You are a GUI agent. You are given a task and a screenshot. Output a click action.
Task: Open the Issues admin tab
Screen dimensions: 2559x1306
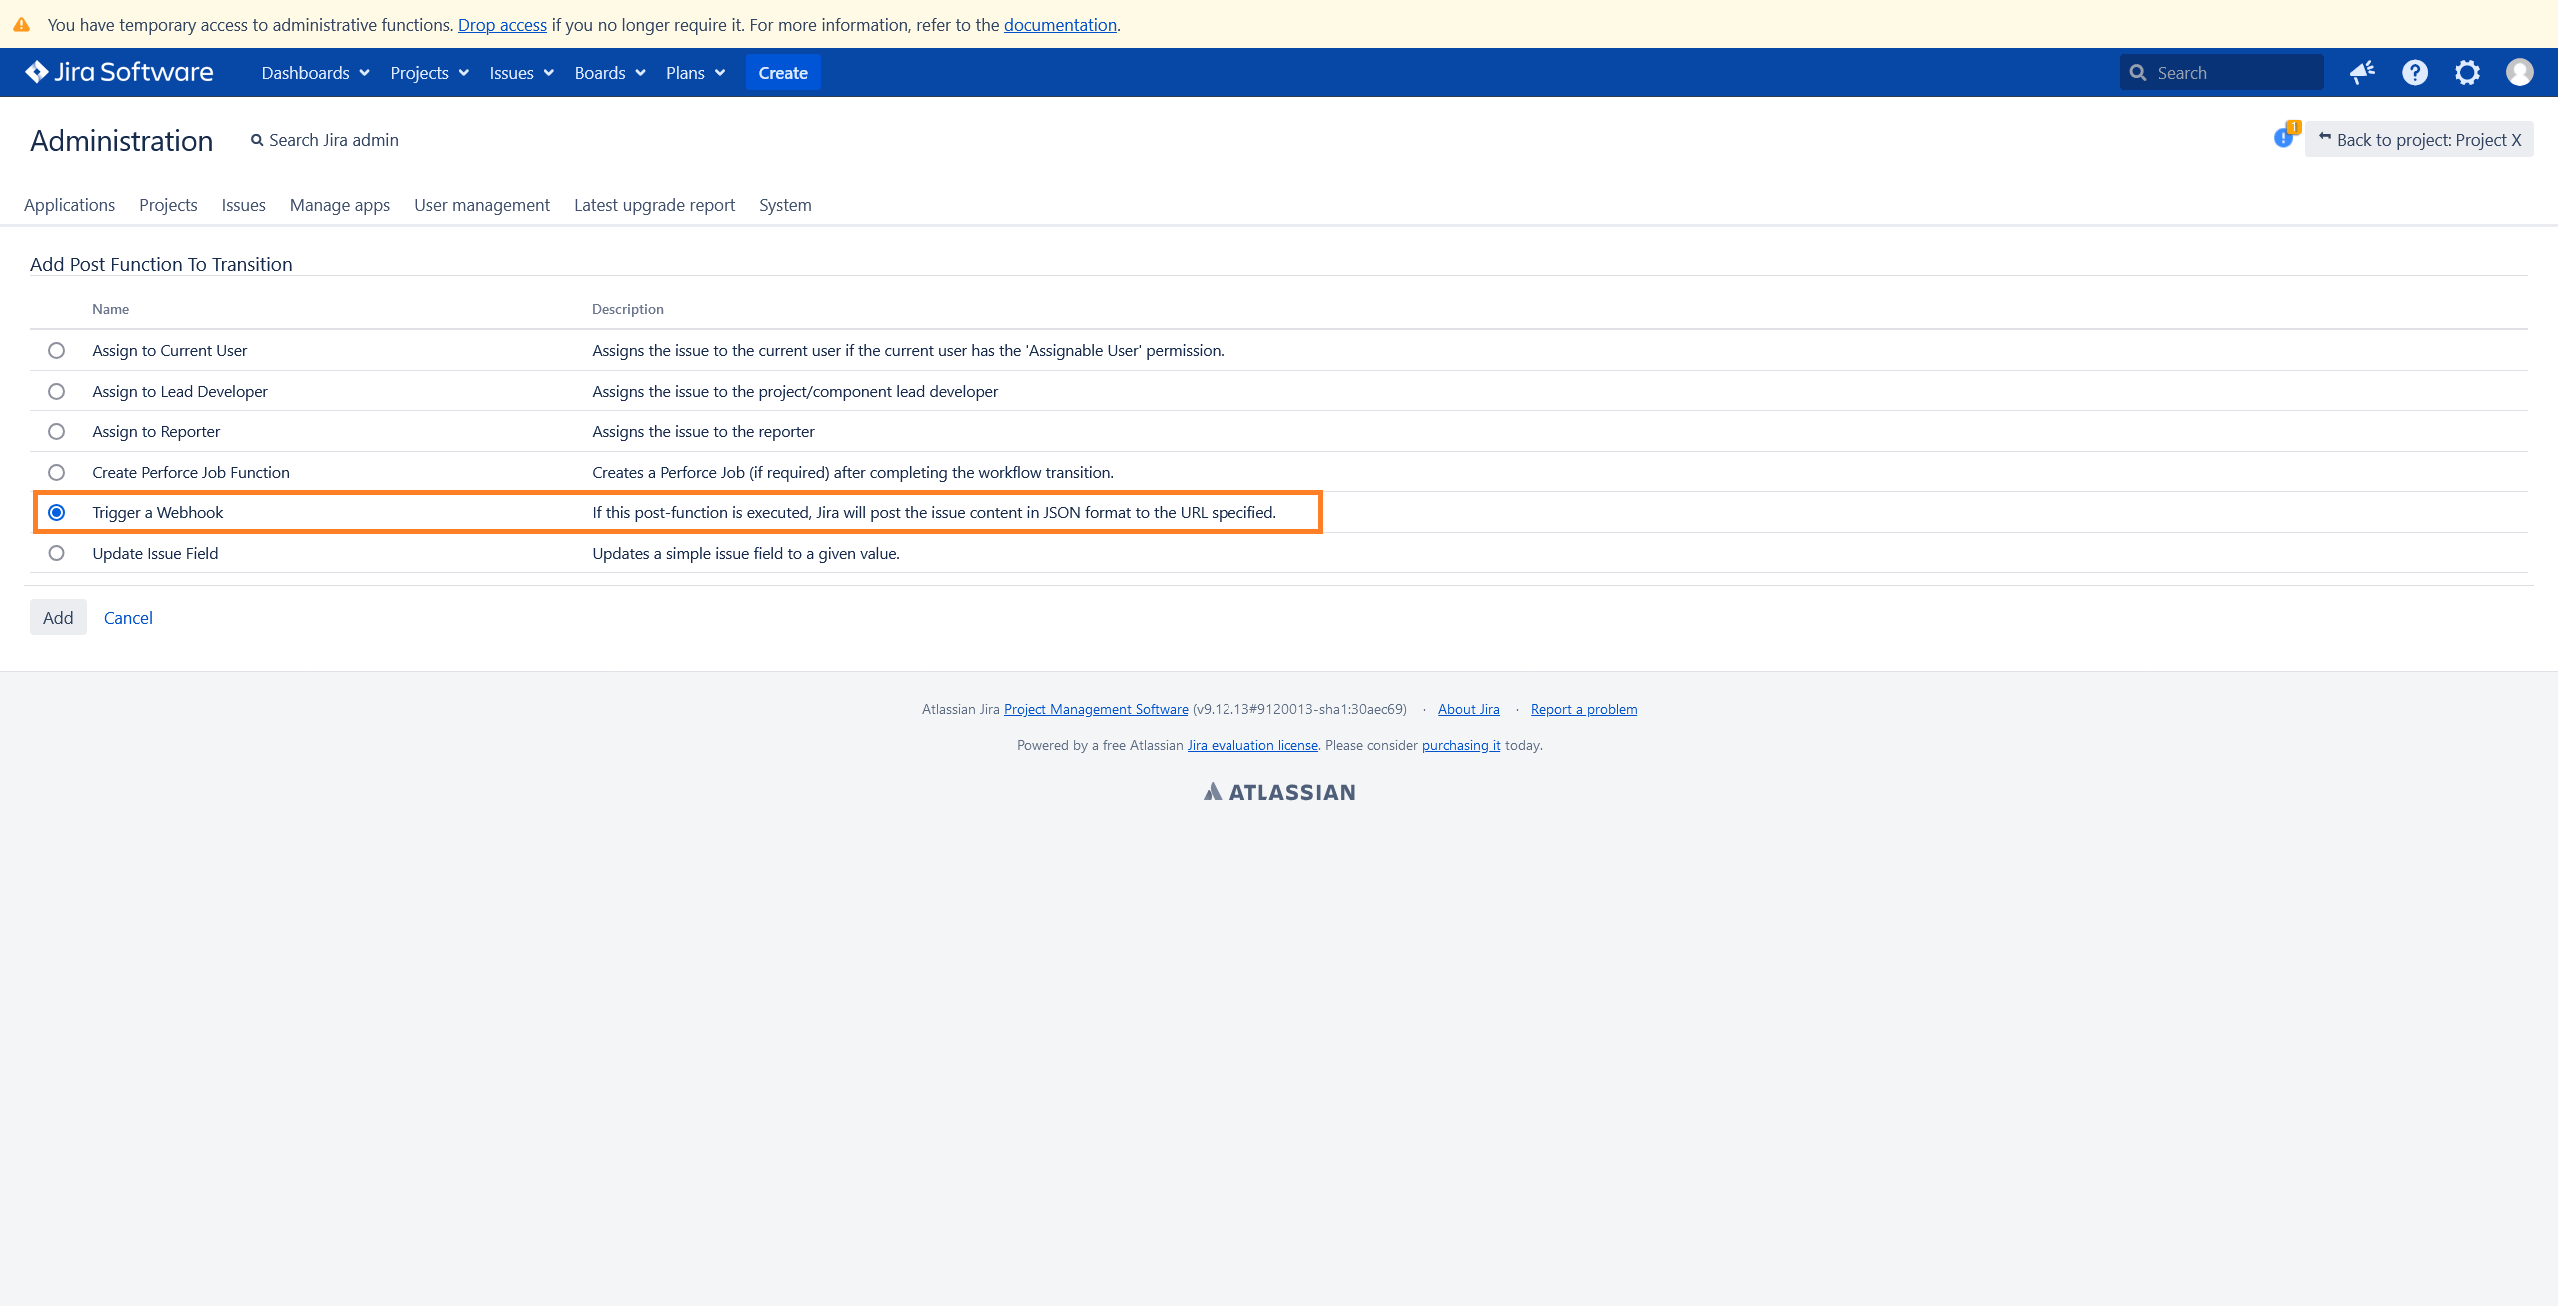coord(243,205)
